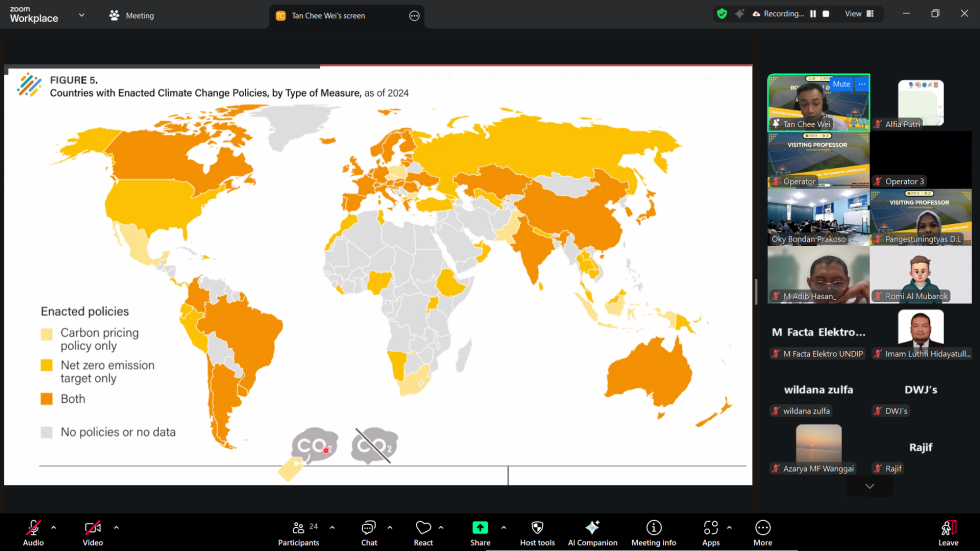
Task: Expand audio options arrow next to Audio
Action: pyautogui.click(x=54, y=527)
